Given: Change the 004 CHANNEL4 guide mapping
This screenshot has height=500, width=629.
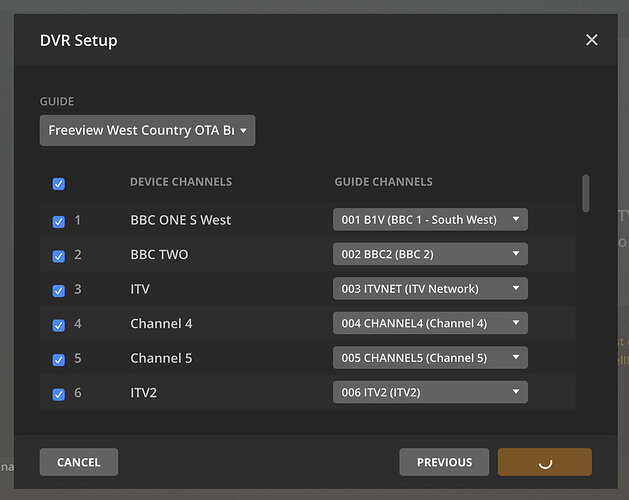Looking at the screenshot, I should pos(430,324).
